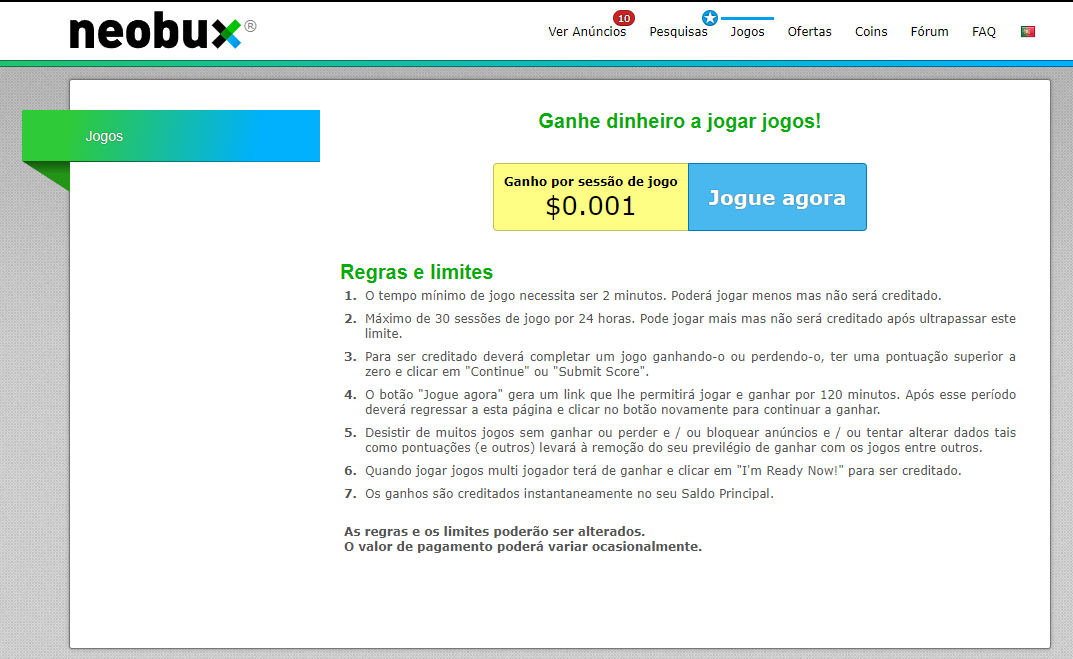The height and width of the screenshot is (659, 1073).
Task: Go to the FAQ page
Action: pyautogui.click(x=984, y=31)
